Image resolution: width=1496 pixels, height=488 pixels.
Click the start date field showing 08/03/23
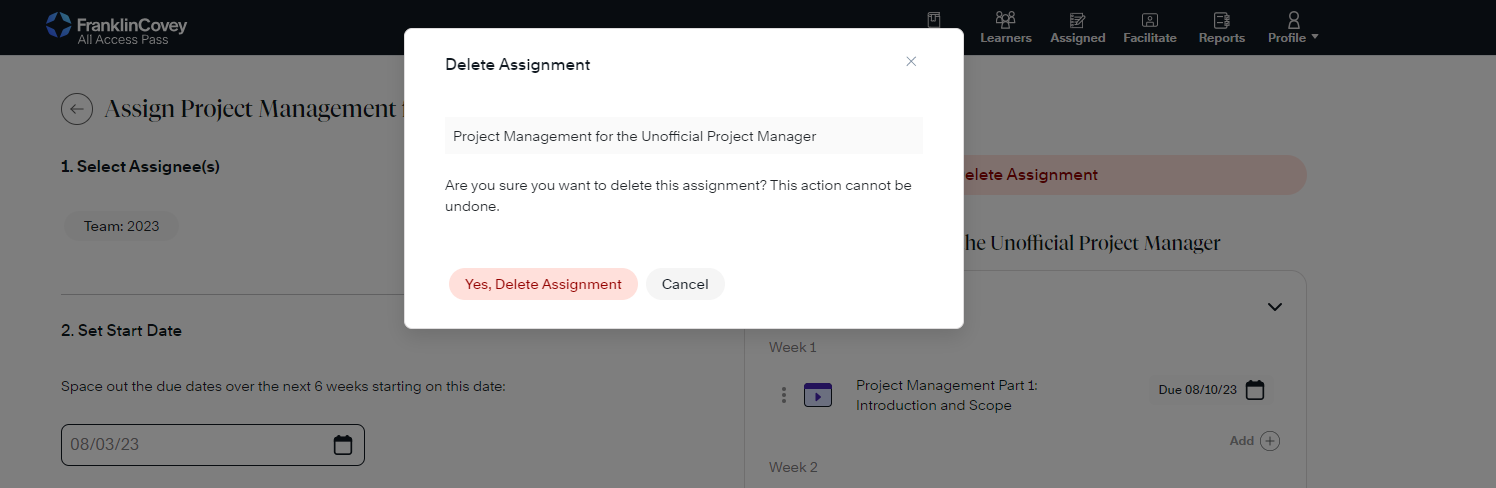point(195,445)
